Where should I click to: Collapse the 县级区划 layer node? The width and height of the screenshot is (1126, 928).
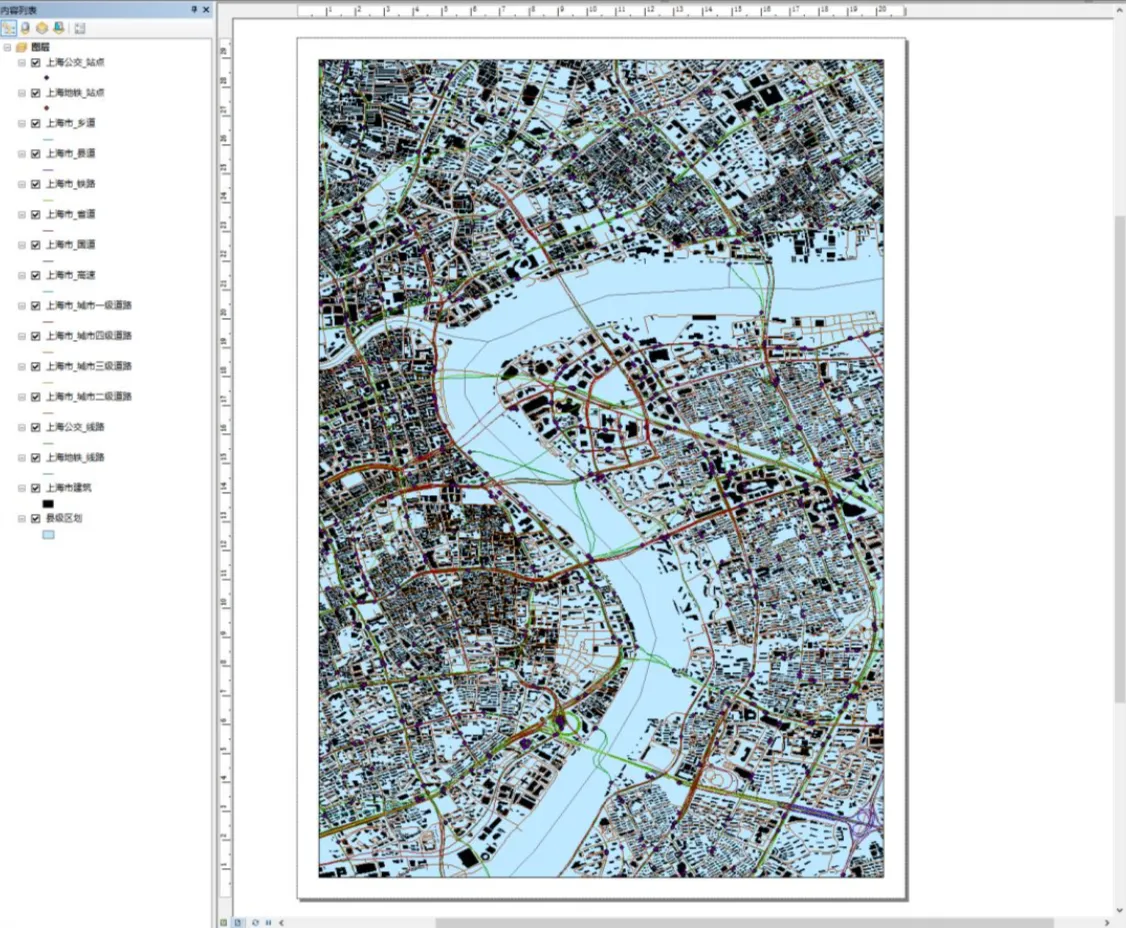pyautogui.click(x=22, y=519)
